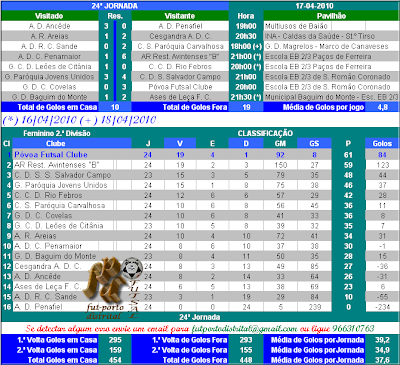Click 'Total de Golos Fora' value 448
Viewport: 400px width, 365px height.
[x=246, y=360]
